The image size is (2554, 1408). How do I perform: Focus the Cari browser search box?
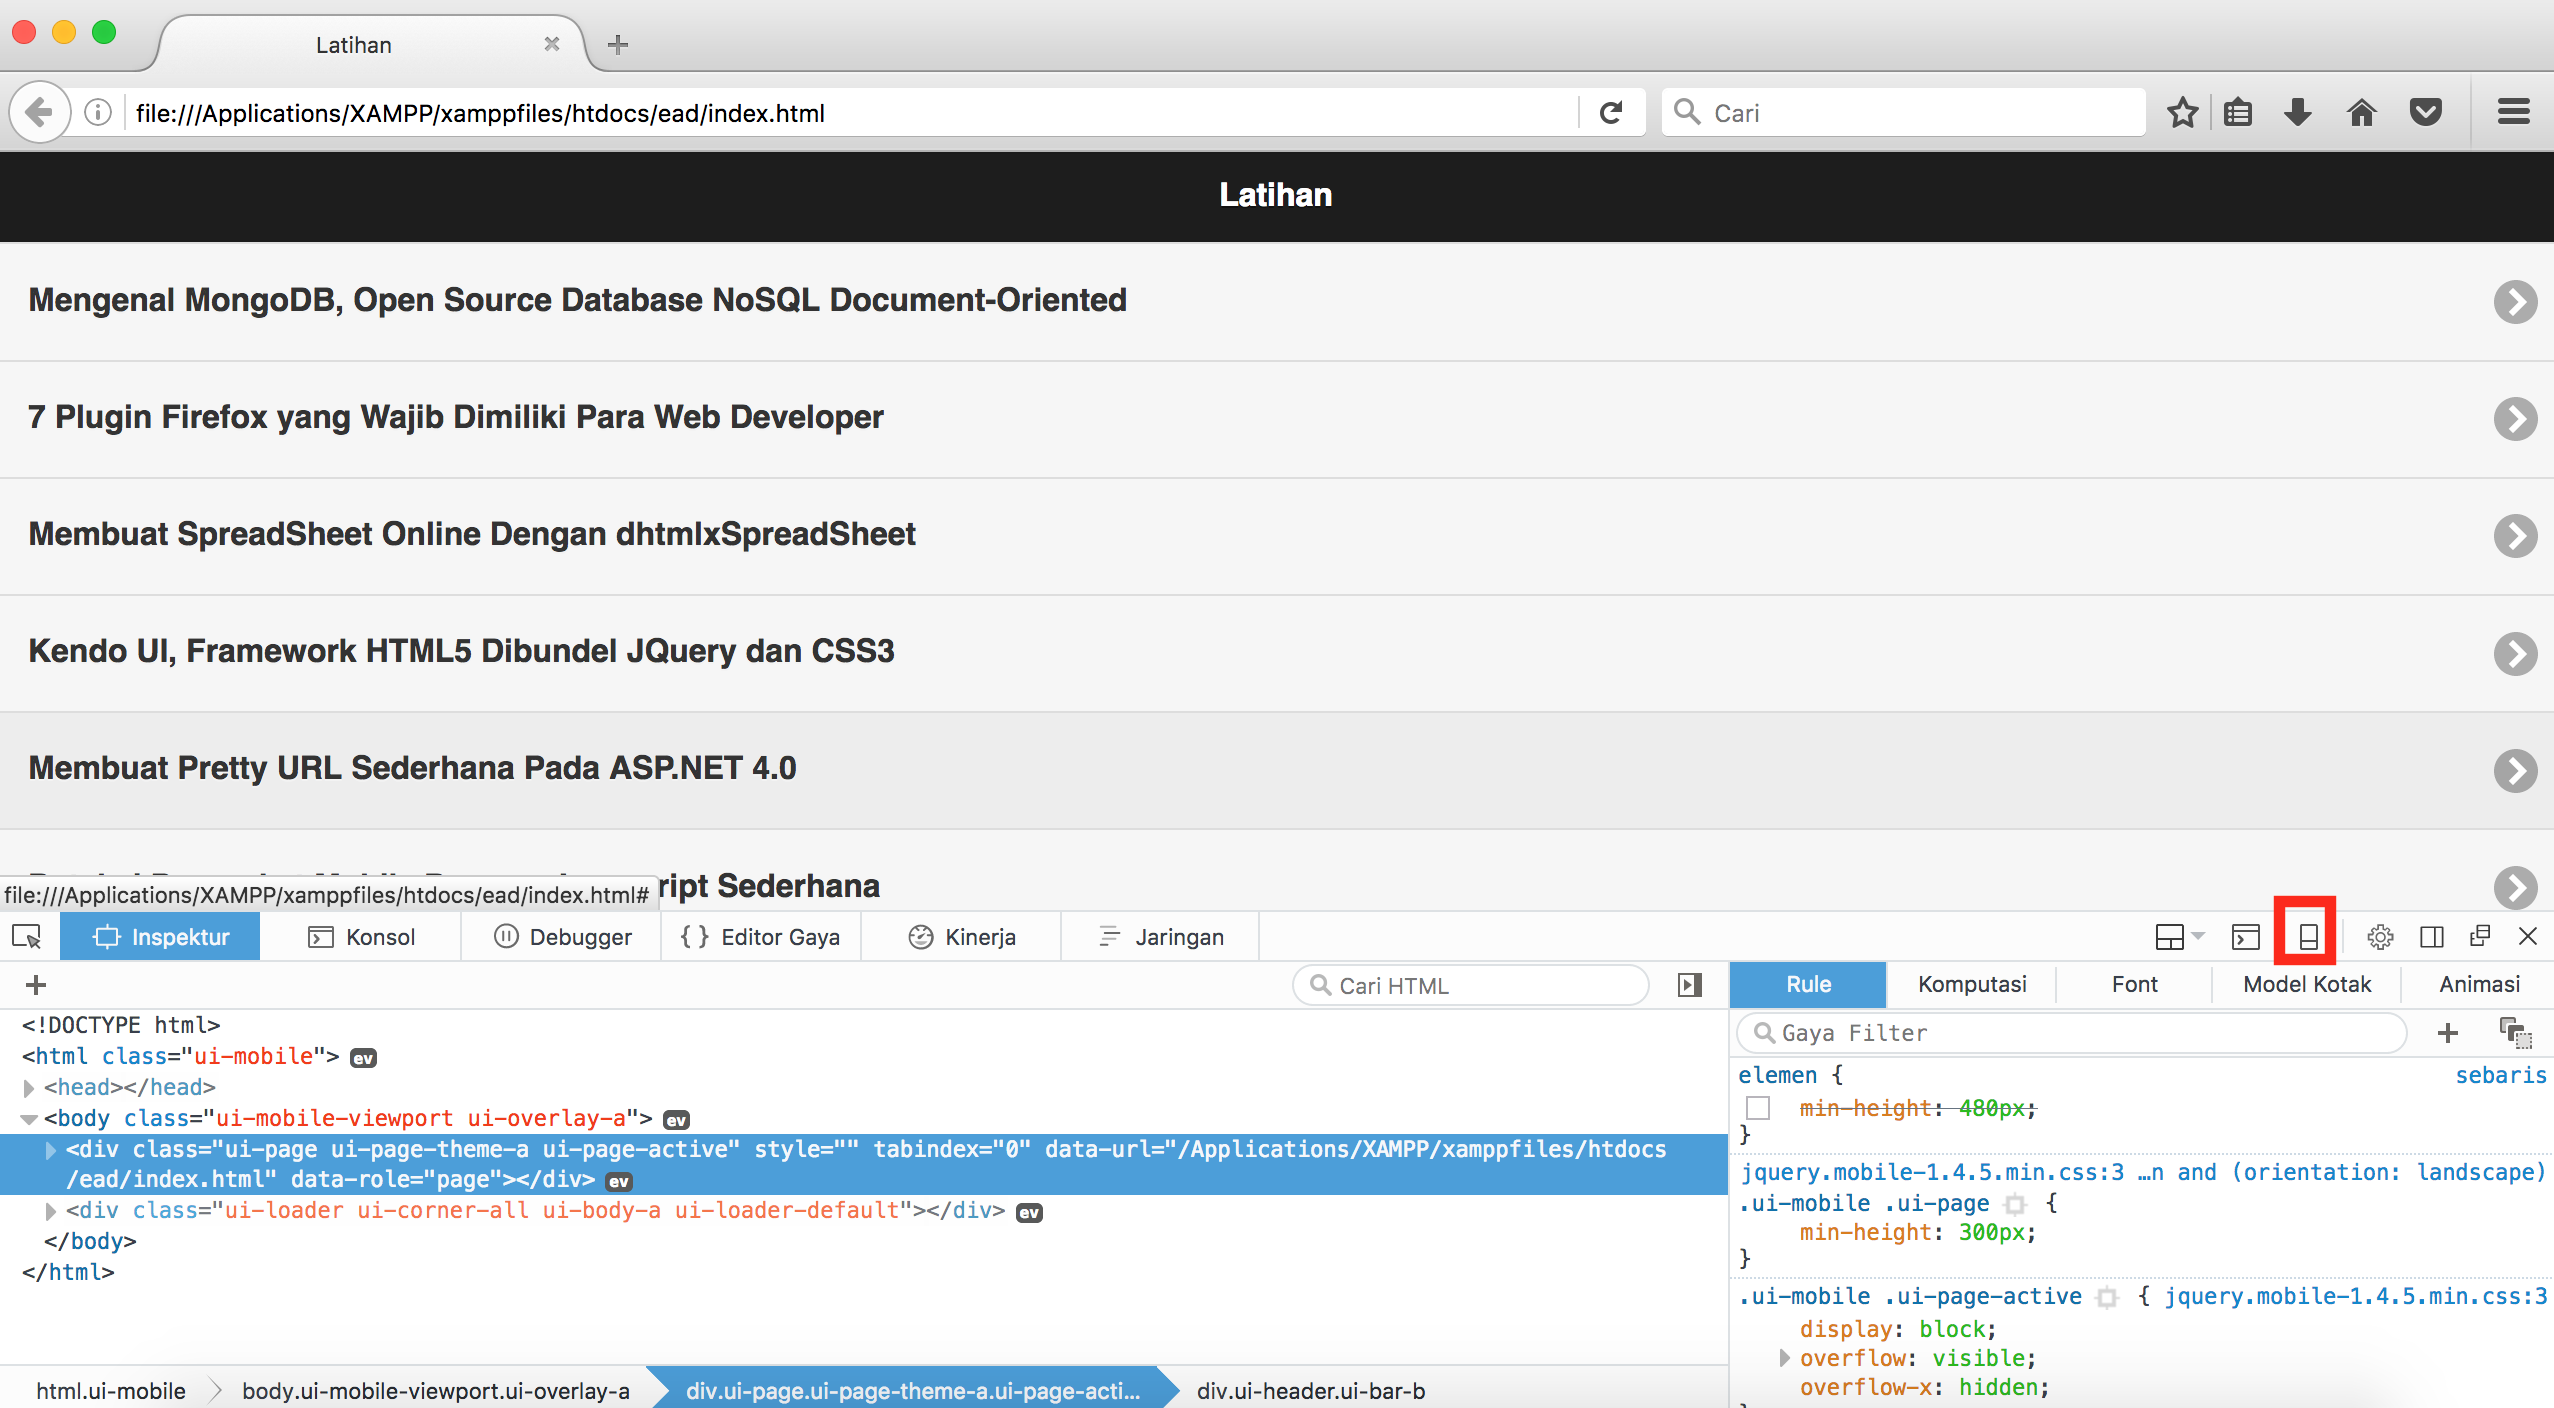pos(1904,112)
